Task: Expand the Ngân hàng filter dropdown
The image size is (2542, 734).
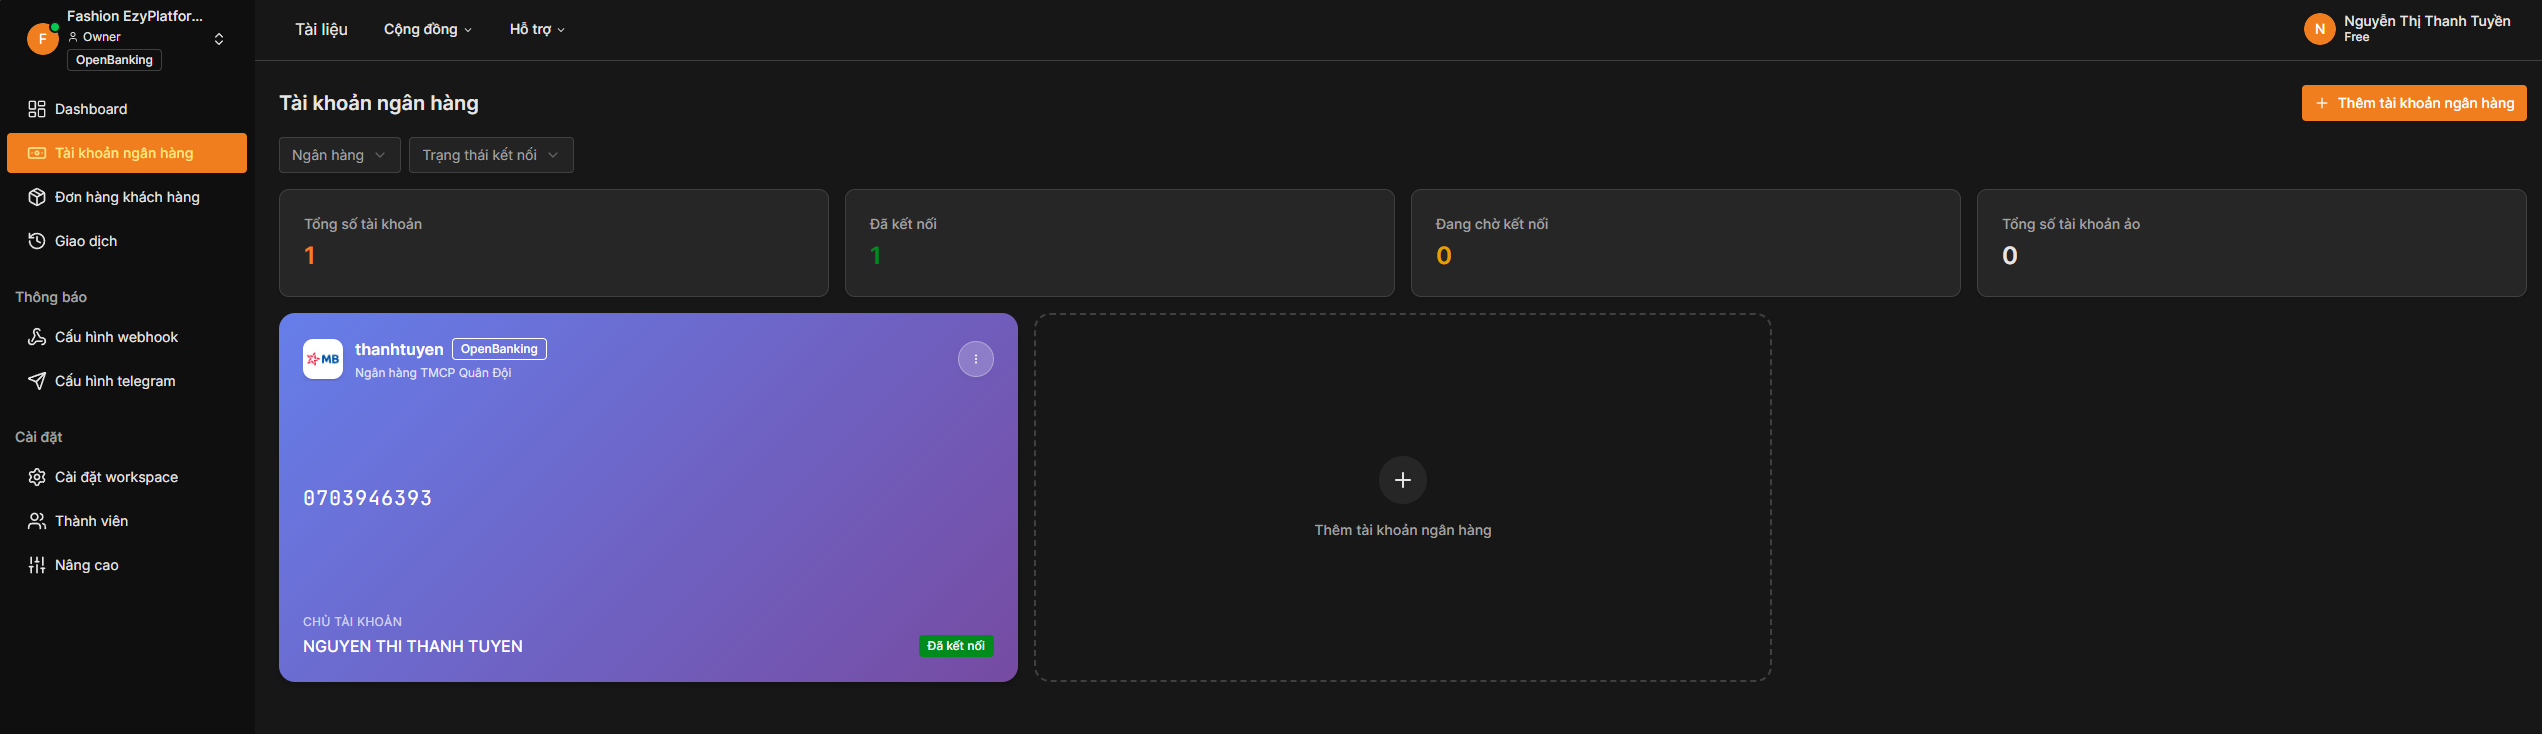Action: coord(339,155)
